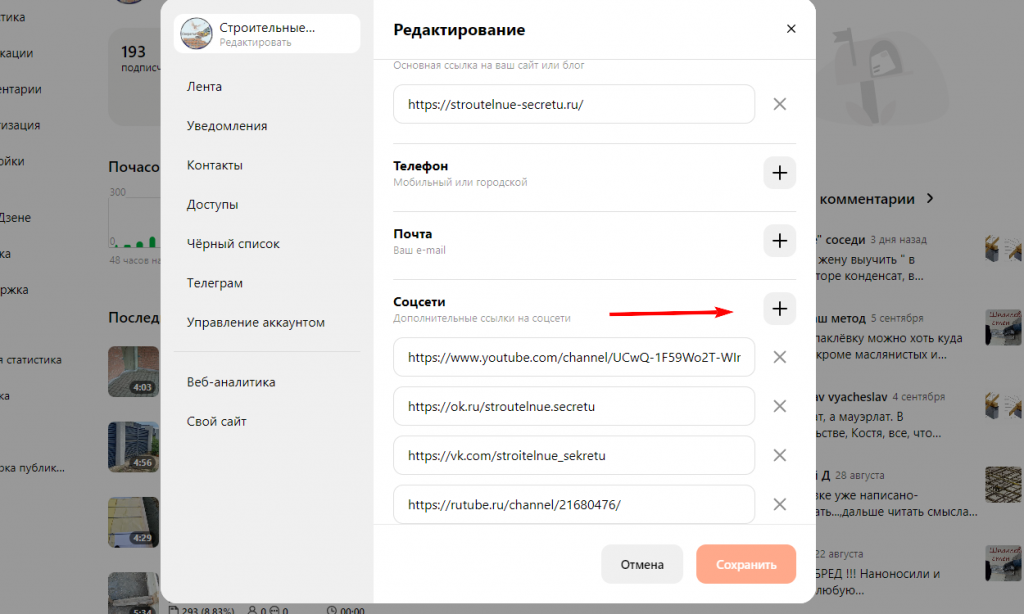1024x614 pixels.
Task: Delete the vk.com social link
Action: pyautogui.click(x=779, y=455)
